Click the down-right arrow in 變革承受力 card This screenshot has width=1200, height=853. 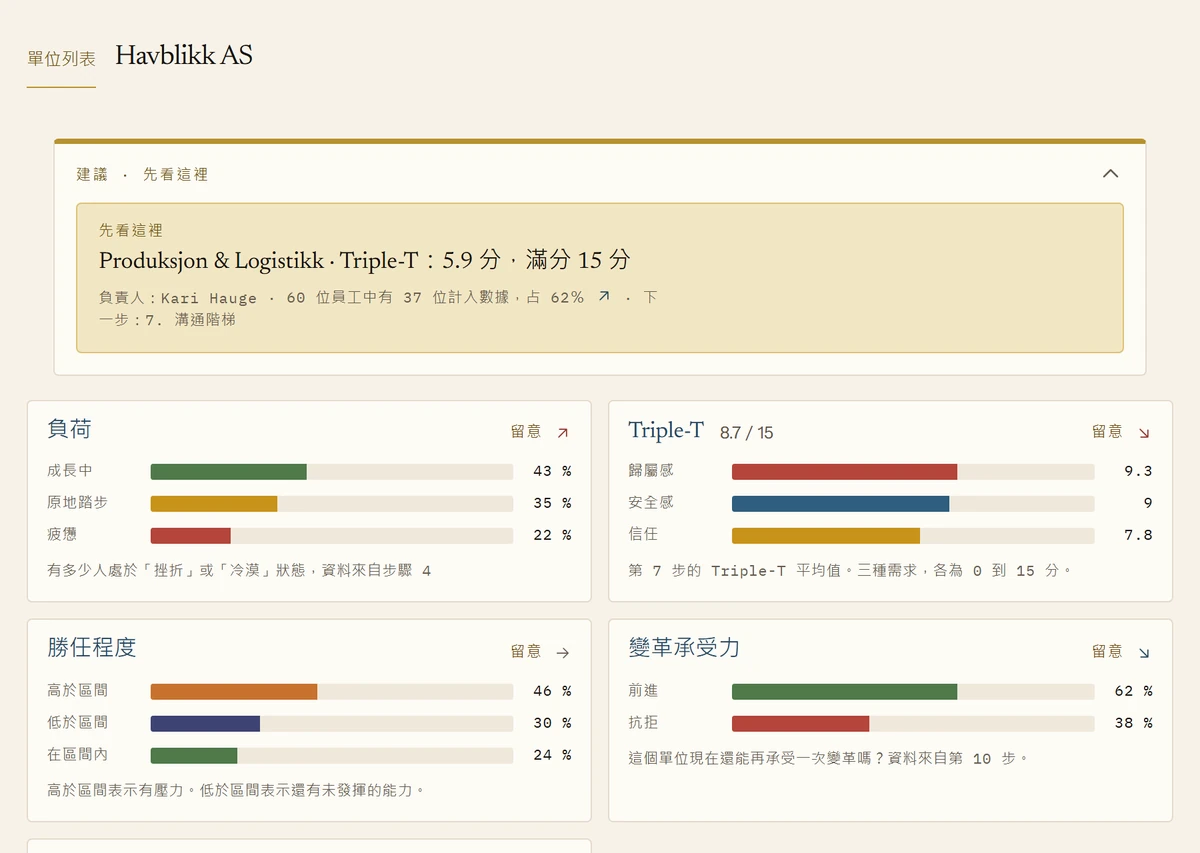(1144, 652)
